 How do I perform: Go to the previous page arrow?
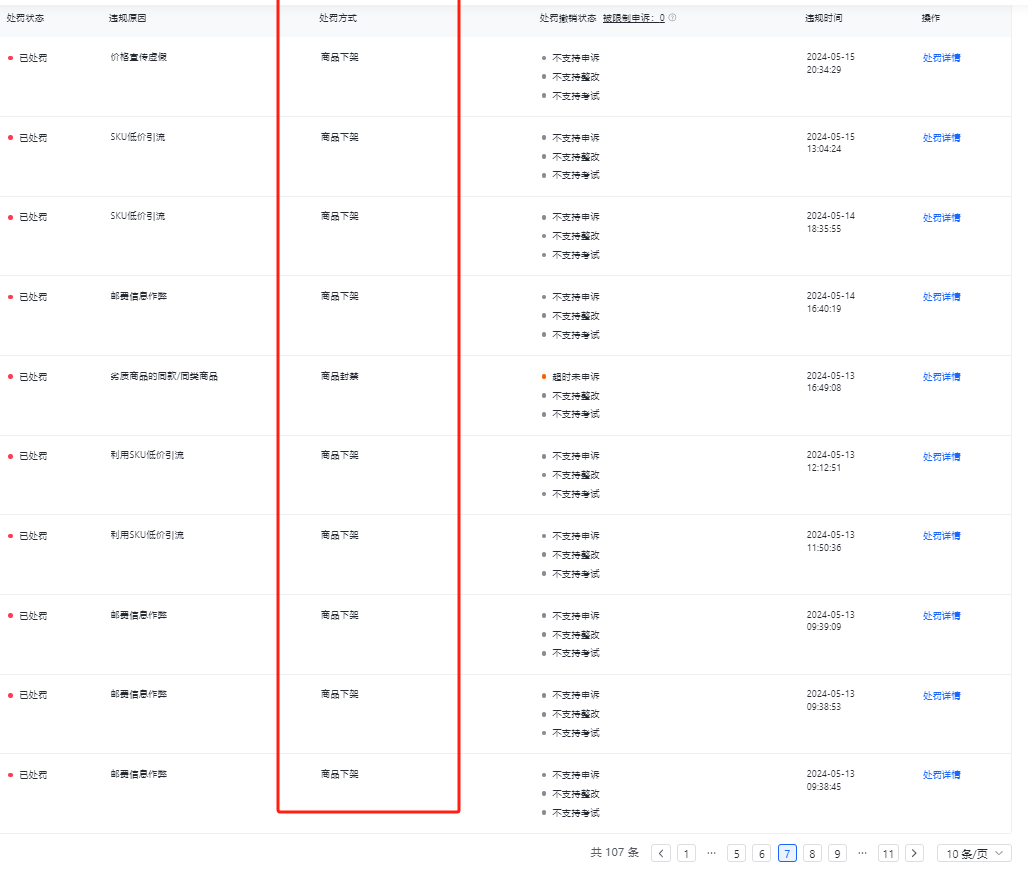pos(661,853)
